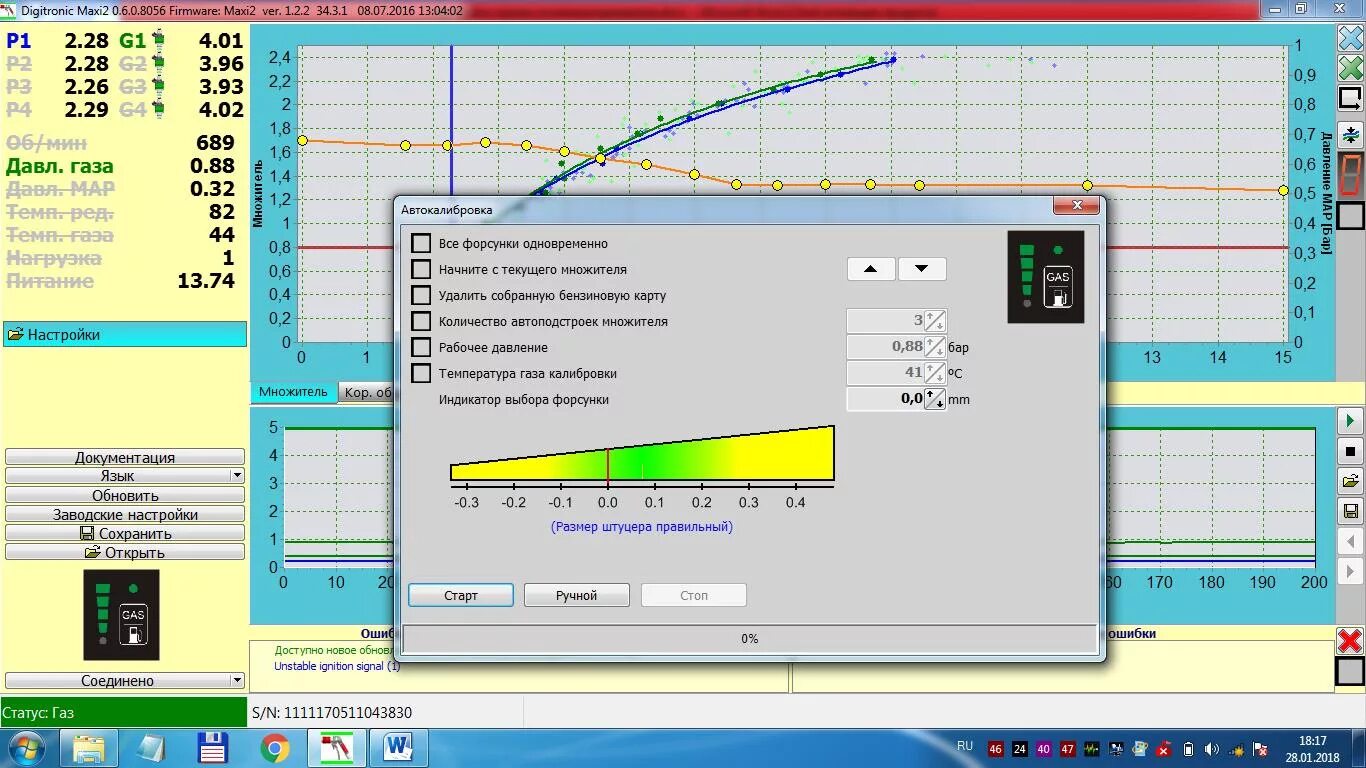The height and width of the screenshot is (768, 1366).
Task: Select the G1 gas injector label
Action: tap(133, 41)
